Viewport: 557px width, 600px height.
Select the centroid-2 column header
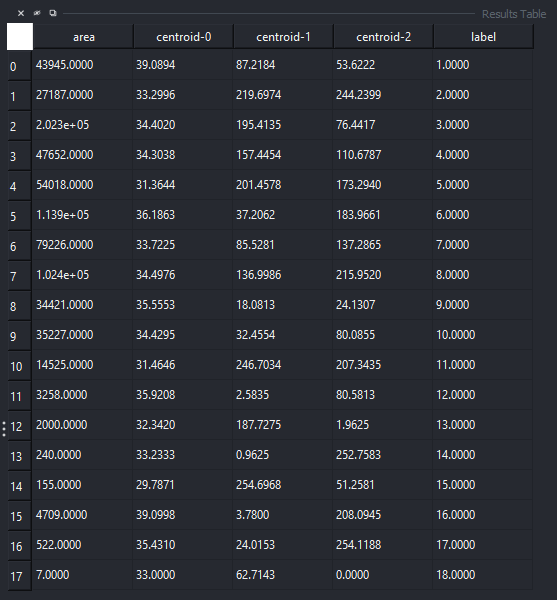[383, 37]
